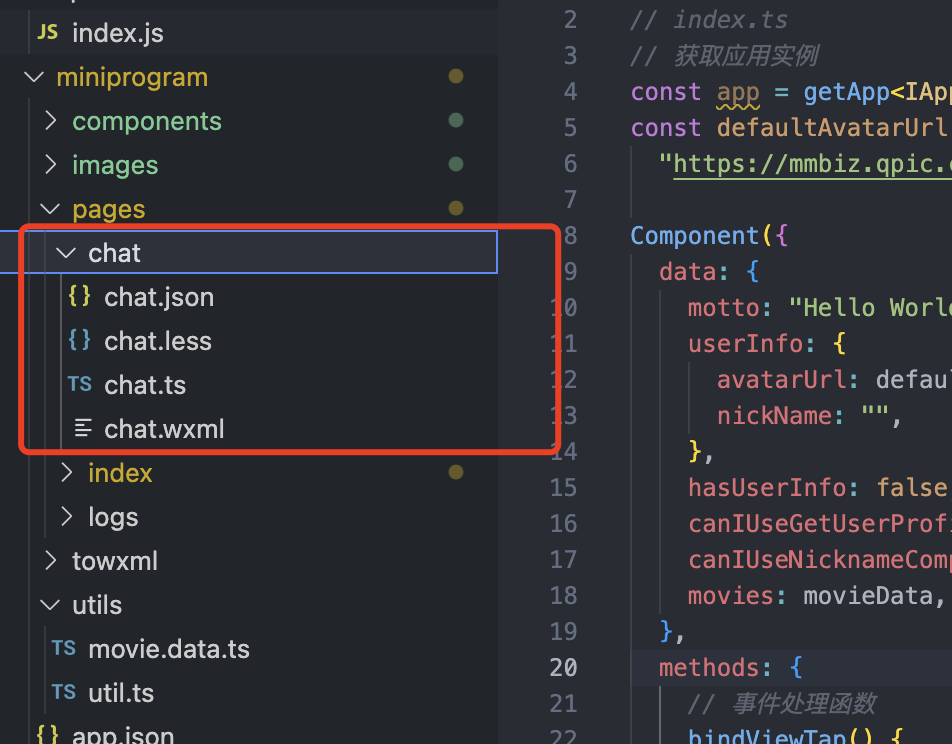The height and width of the screenshot is (744, 952).
Task: Click line number 20 in the gutter
Action: coord(563,667)
